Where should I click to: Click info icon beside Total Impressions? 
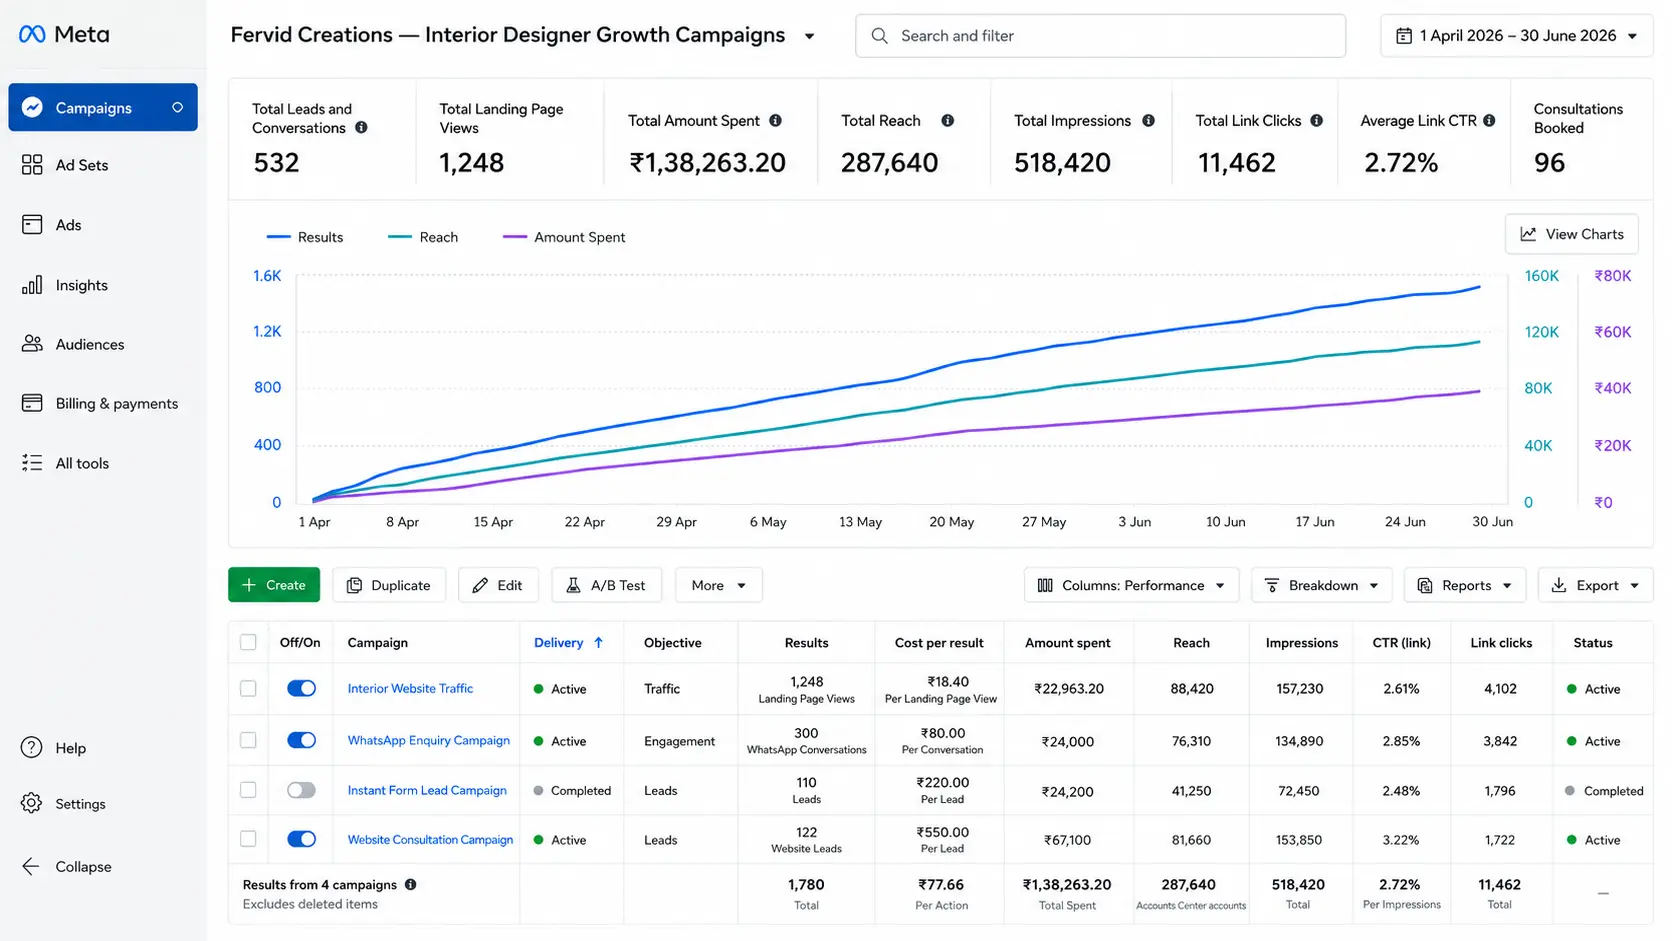[x=1148, y=120]
